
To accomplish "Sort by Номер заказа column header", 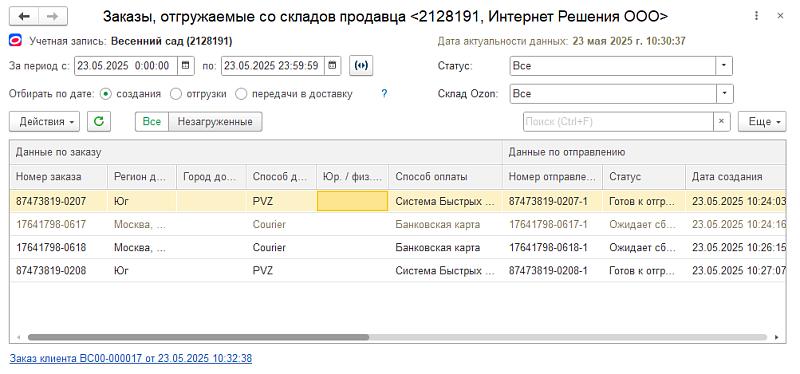I will 58,177.
